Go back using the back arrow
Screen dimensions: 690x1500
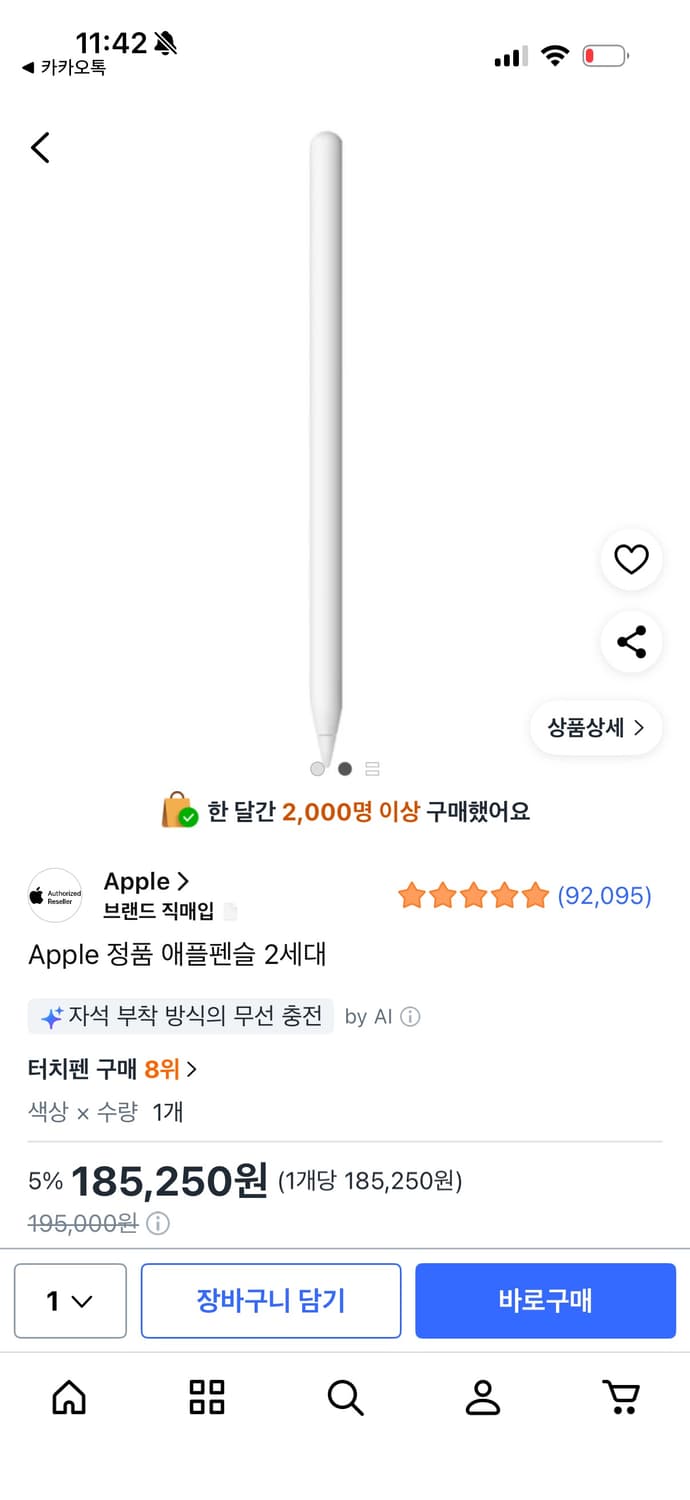coord(39,147)
